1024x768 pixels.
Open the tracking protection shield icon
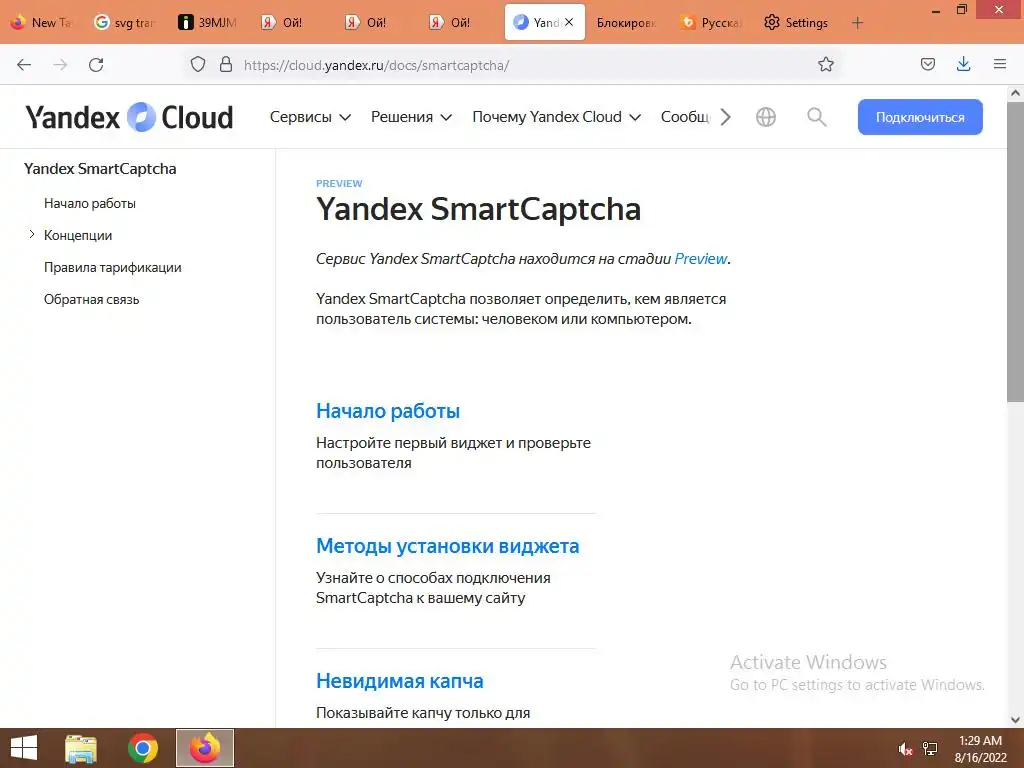click(x=198, y=64)
